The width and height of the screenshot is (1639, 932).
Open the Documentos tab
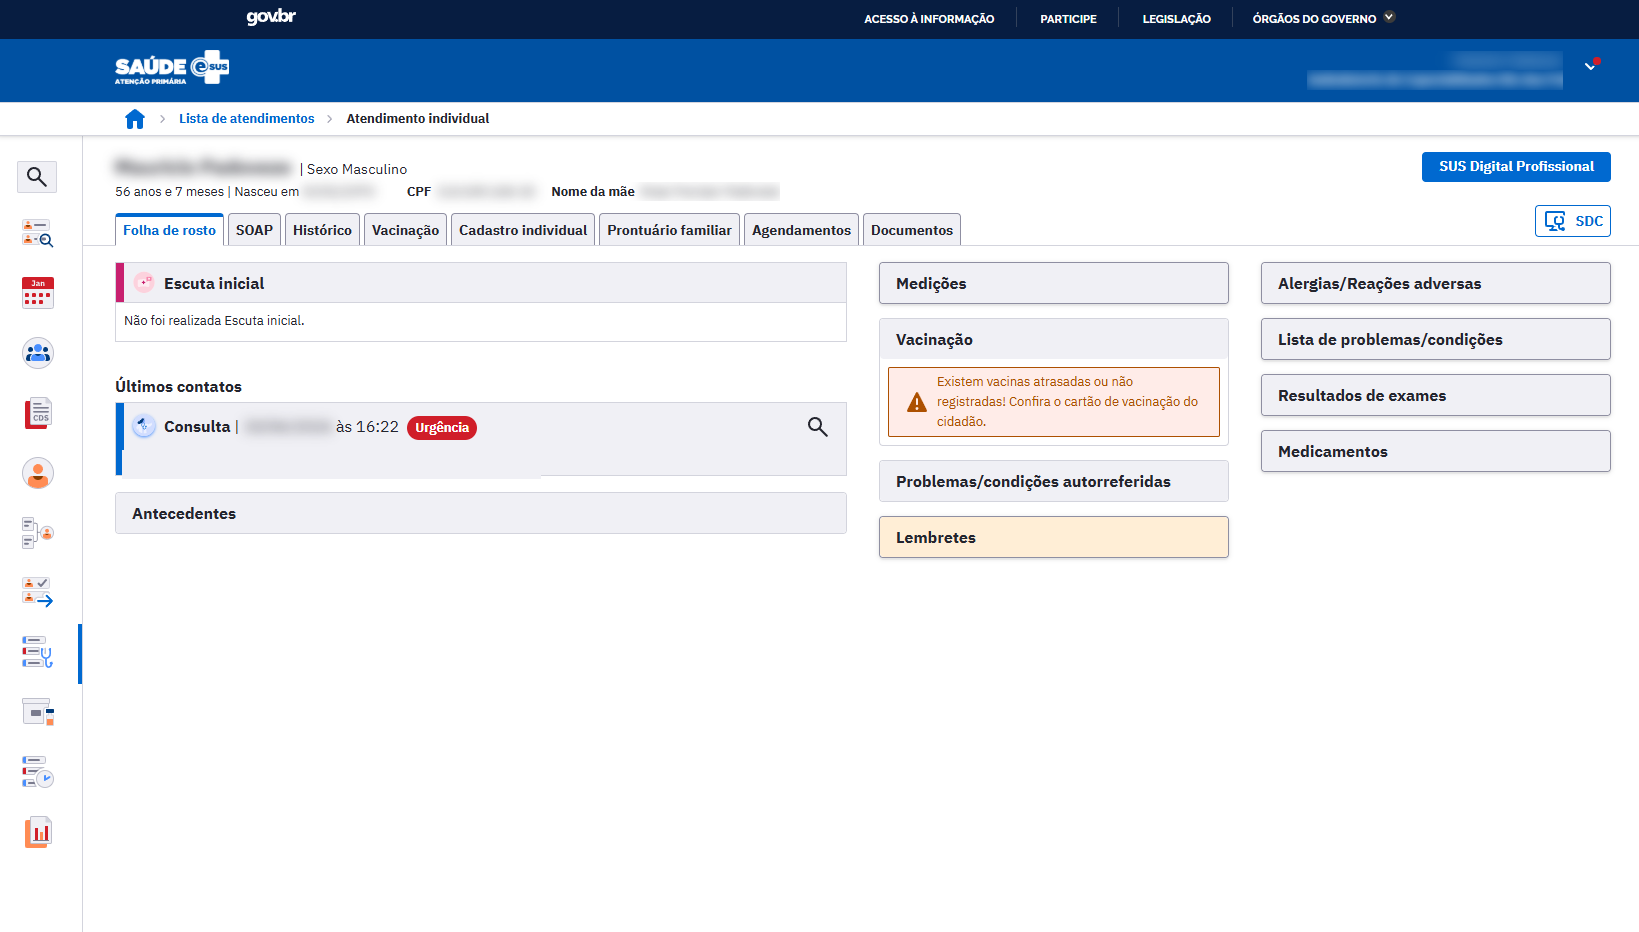click(x=912, y=230)
